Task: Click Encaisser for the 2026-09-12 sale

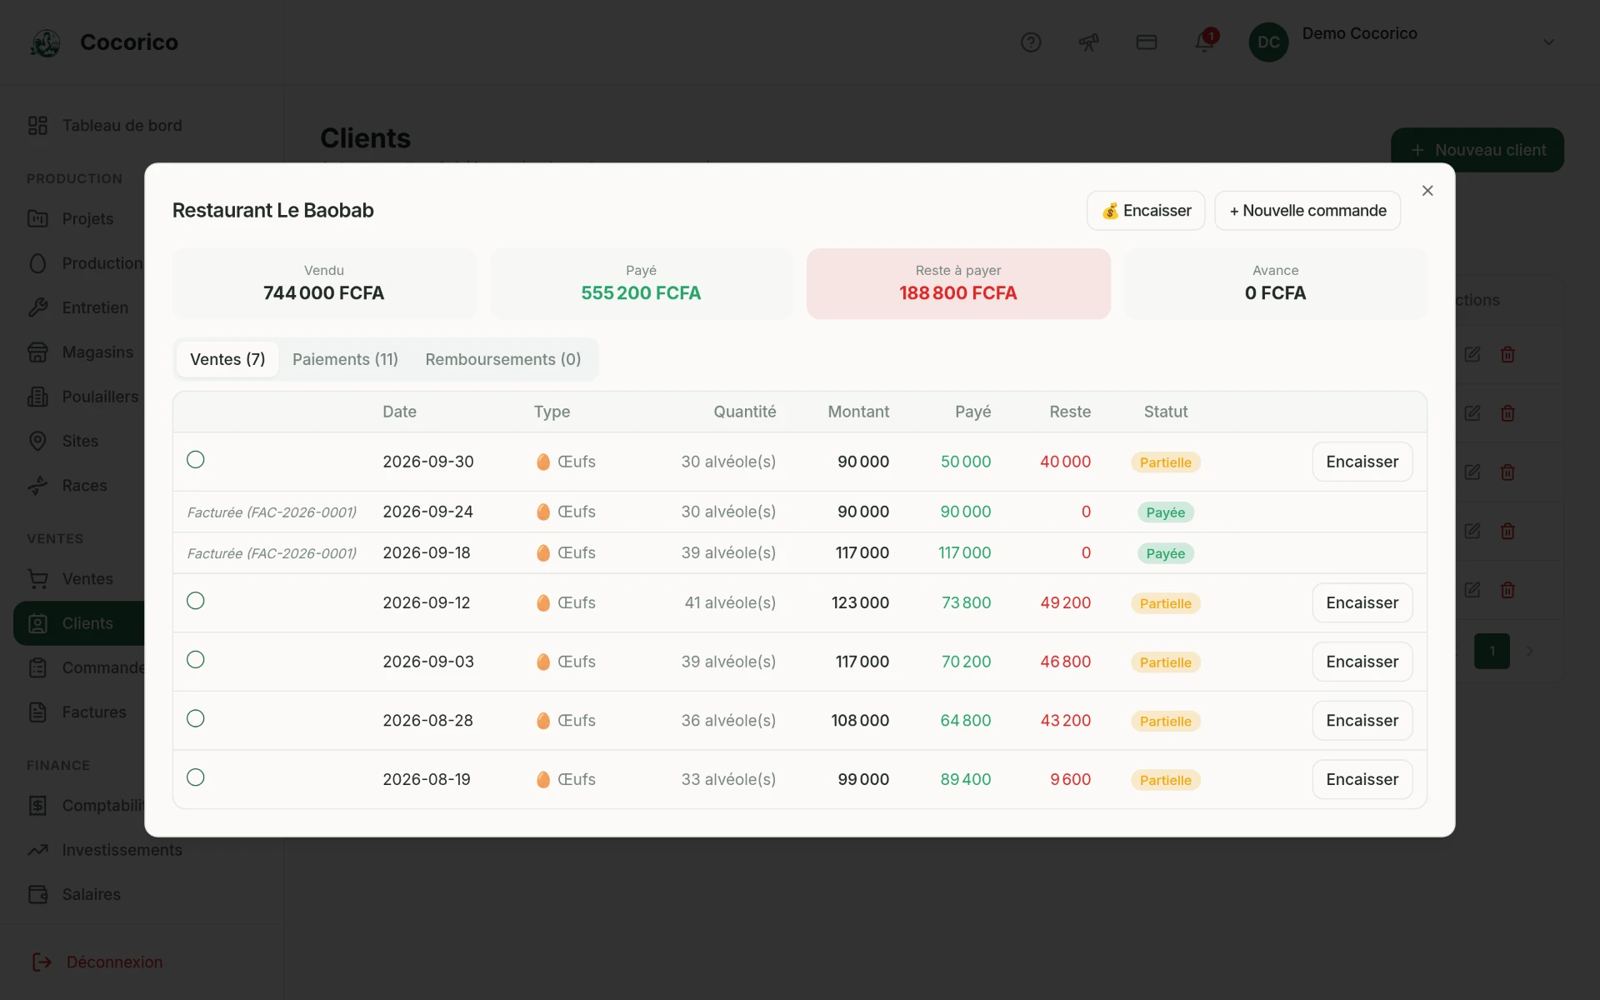Action: [1362, 603]
